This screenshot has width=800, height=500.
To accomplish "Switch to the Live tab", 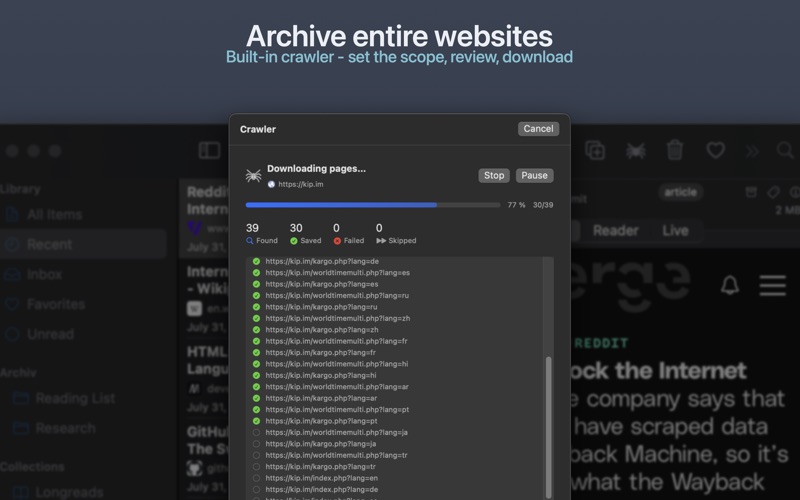I will pyautogui.click(x=675, y=231).
